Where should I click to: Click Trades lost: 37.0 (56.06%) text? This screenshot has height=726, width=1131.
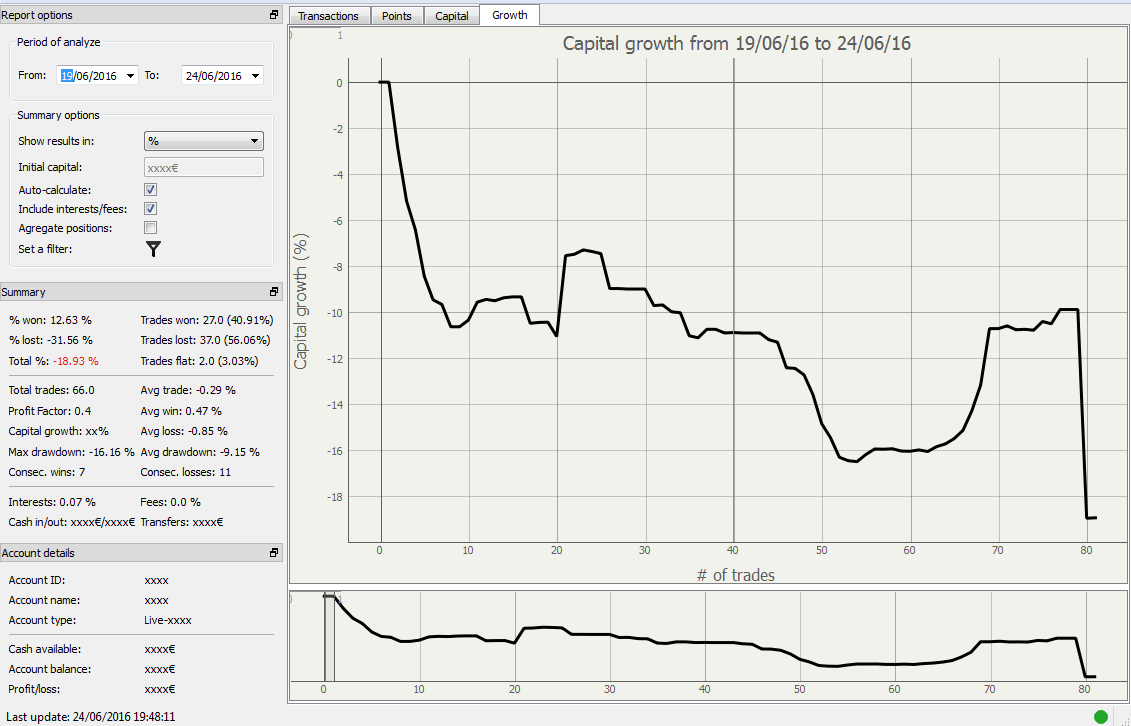pos(206,340)
